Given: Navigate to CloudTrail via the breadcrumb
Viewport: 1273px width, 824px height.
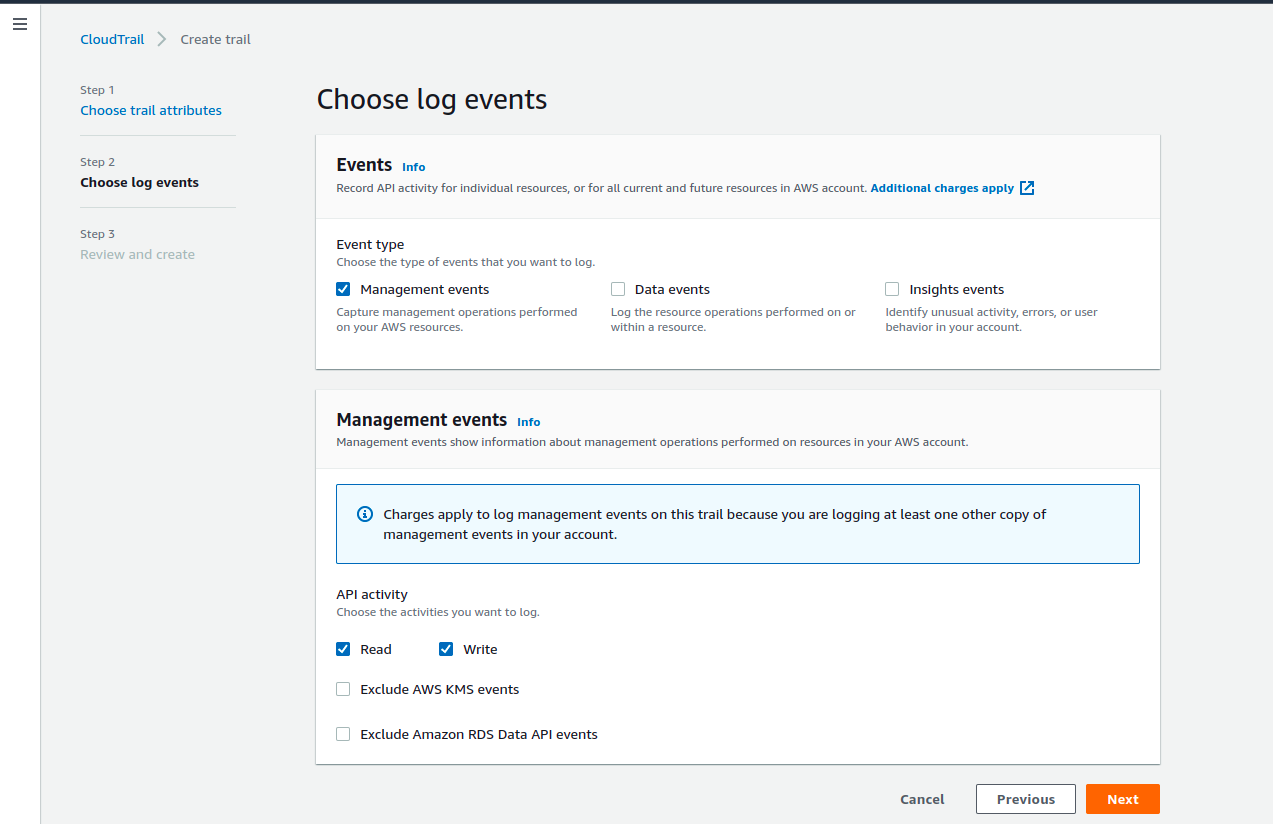Looking at the screenshot, I should pyautogui.click(x=112, y=39).
